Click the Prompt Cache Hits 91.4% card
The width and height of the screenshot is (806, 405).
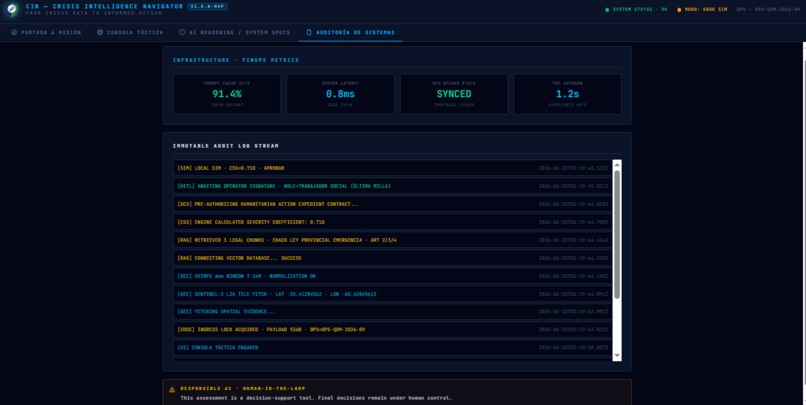(227, 94)
